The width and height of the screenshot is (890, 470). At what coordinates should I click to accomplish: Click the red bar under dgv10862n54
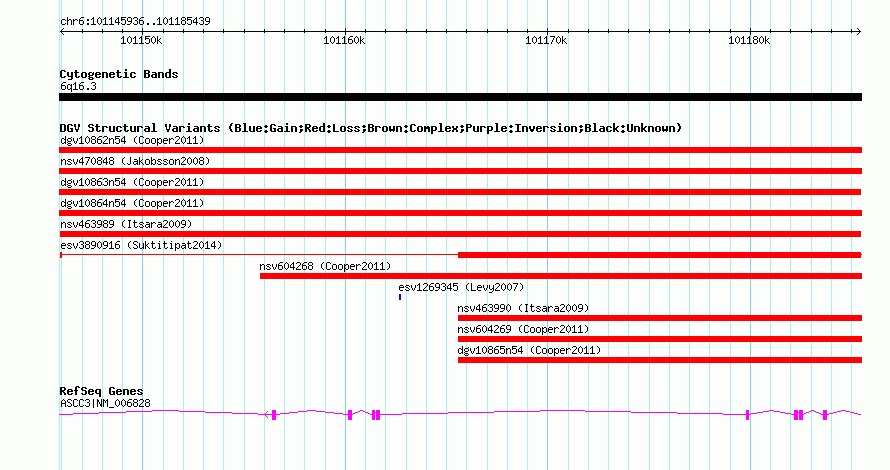[x=460, y=150]
